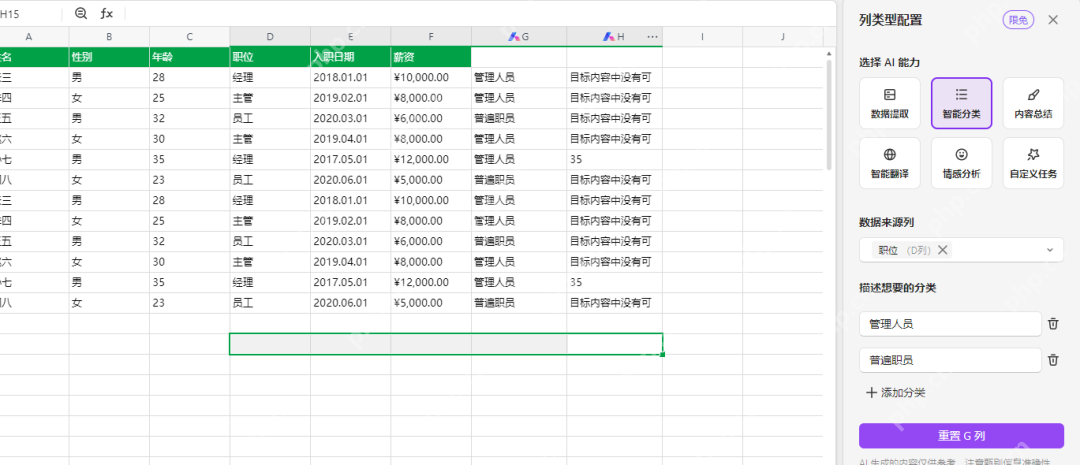Select column J header
The height and width of the screenshot is (465, 1080).
click(x=783, y=37)
